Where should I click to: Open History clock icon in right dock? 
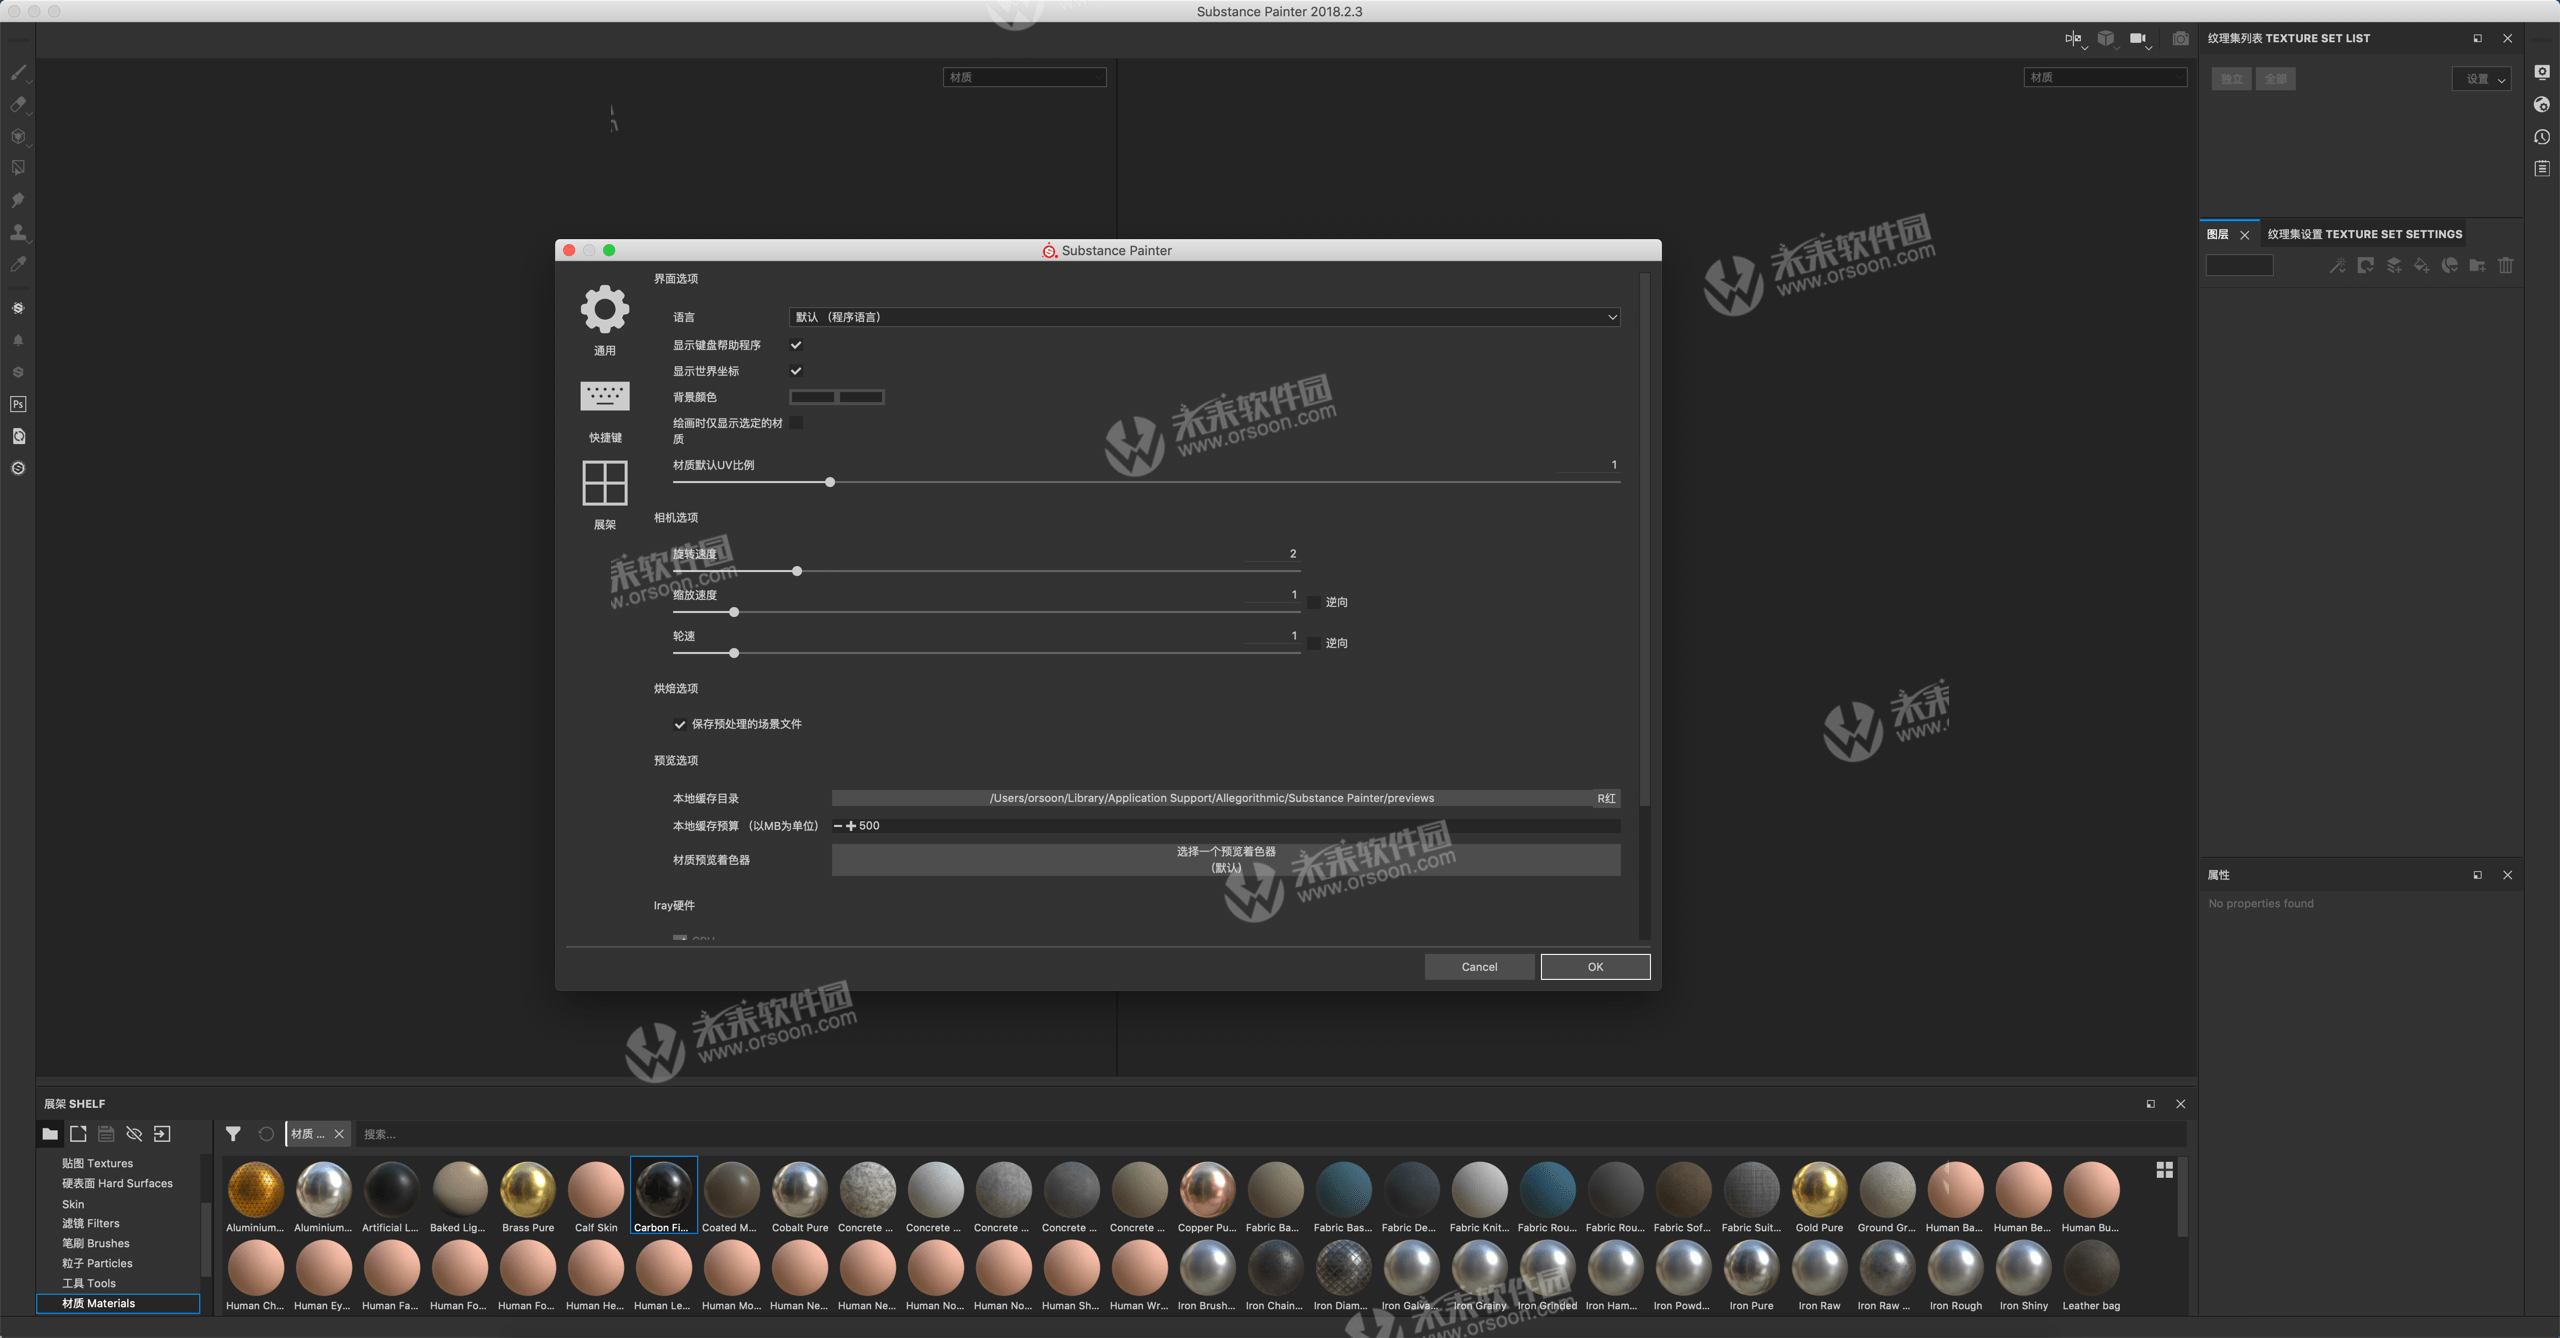(x=2542, y=136)
